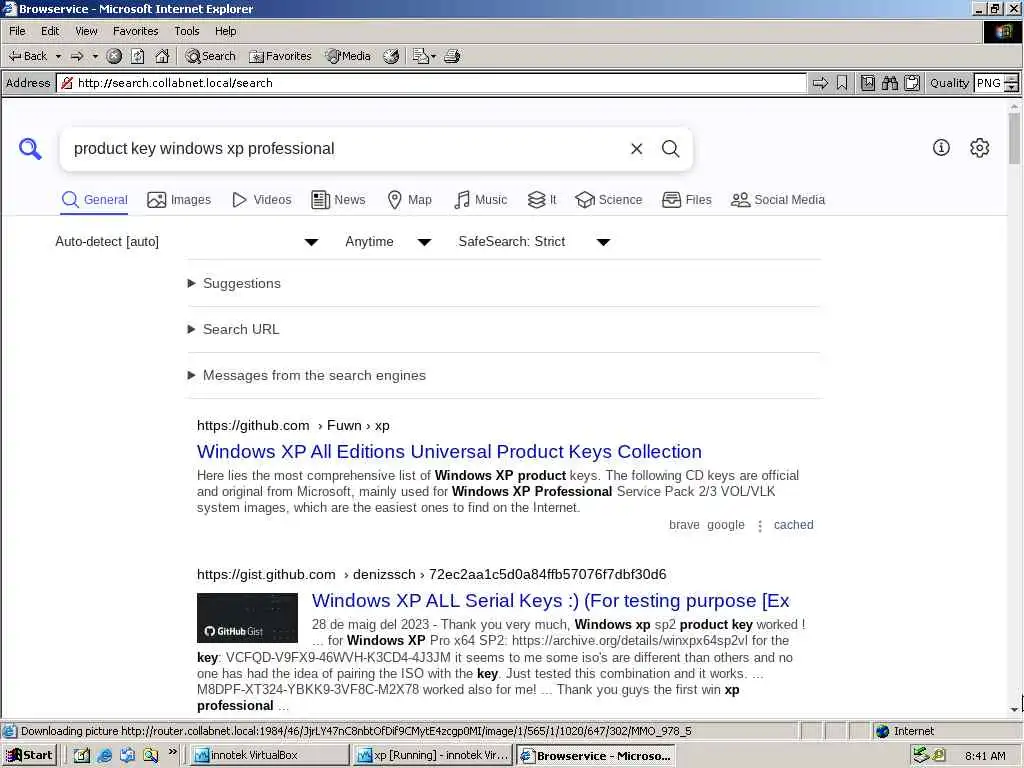1024x768 pixels.
Task: Switch to the Social Media tab
Action: click(778, 200)
